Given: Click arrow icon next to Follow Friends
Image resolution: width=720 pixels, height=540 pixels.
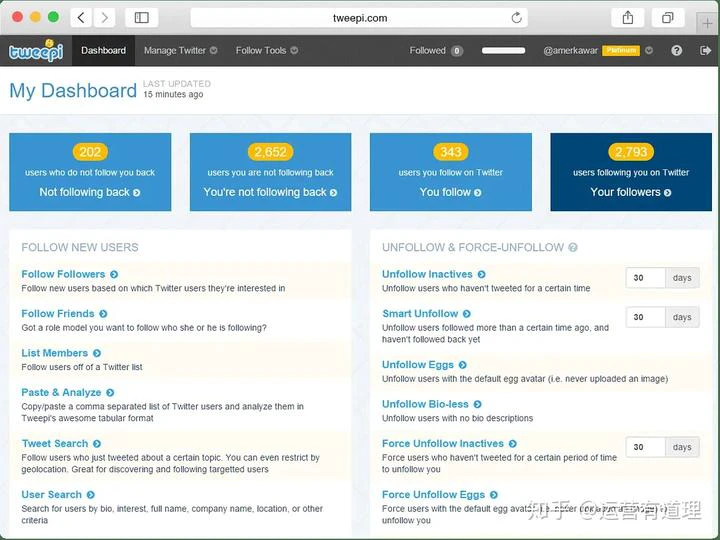Looking at the screenshot, I should click(x=103, y=314).
